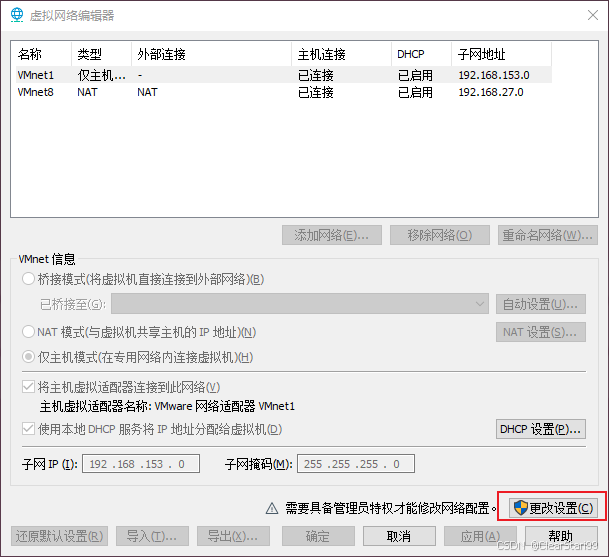Click the 子网地址 column header
The image size is (609, 557).
click(x=502, y=54)
